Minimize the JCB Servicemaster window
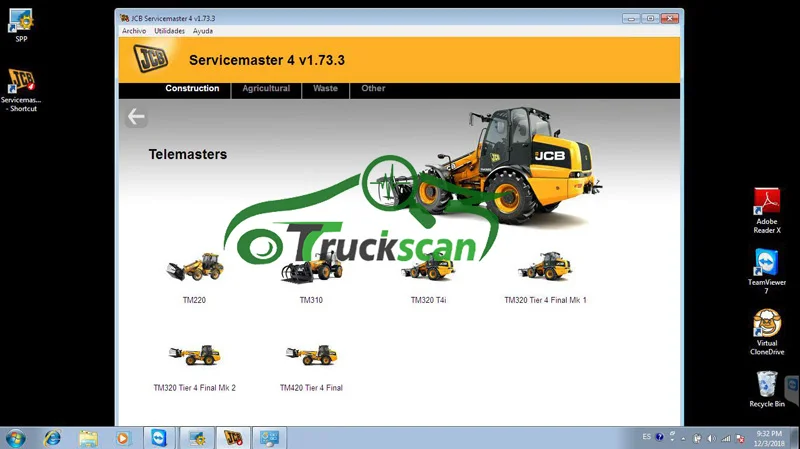This screenshot has height=449, width=800. click(x=631, y=18)
